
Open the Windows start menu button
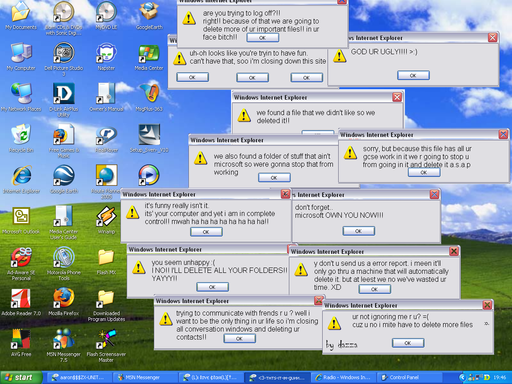21,377
